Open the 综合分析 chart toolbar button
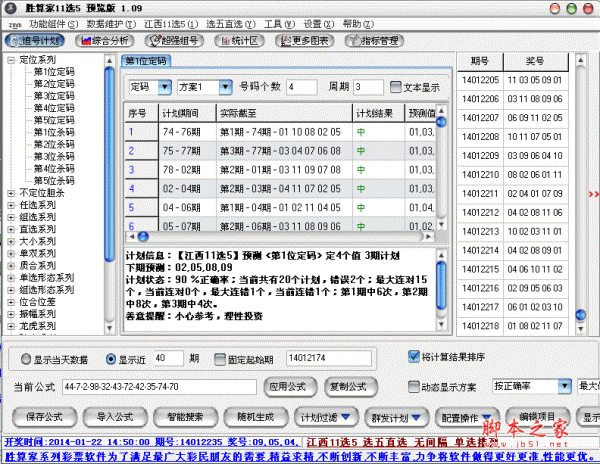 [x=104, y=41]
